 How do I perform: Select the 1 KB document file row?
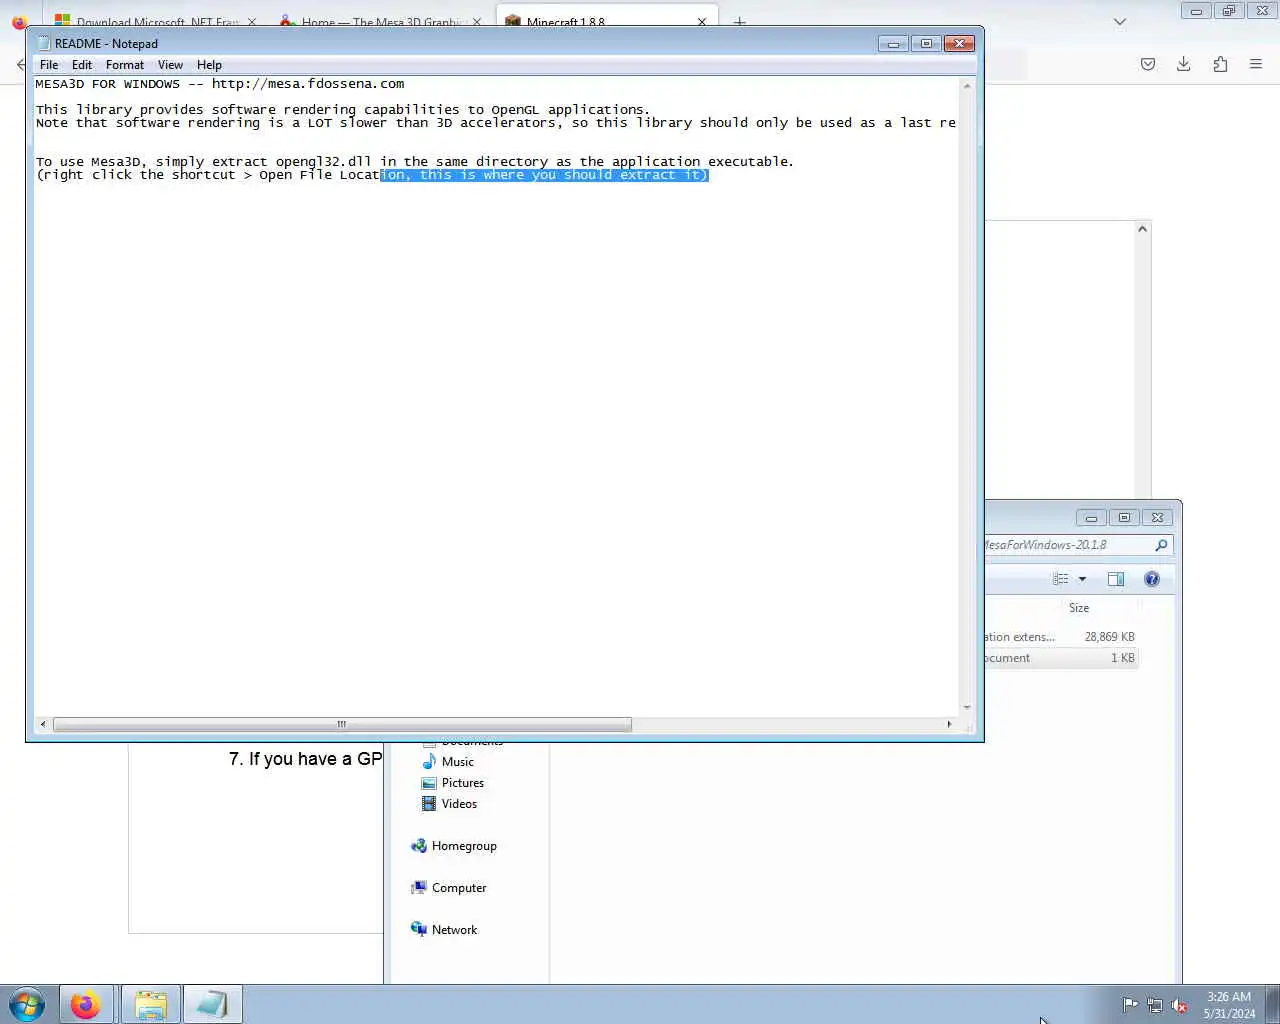1060,658
